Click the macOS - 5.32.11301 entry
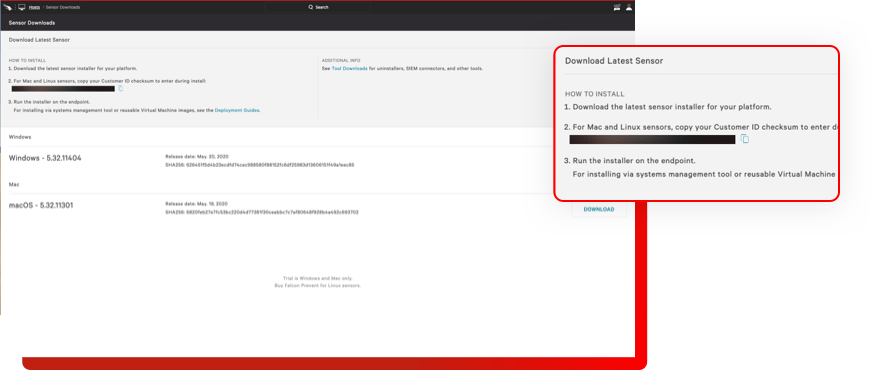 tap(41, 205)
